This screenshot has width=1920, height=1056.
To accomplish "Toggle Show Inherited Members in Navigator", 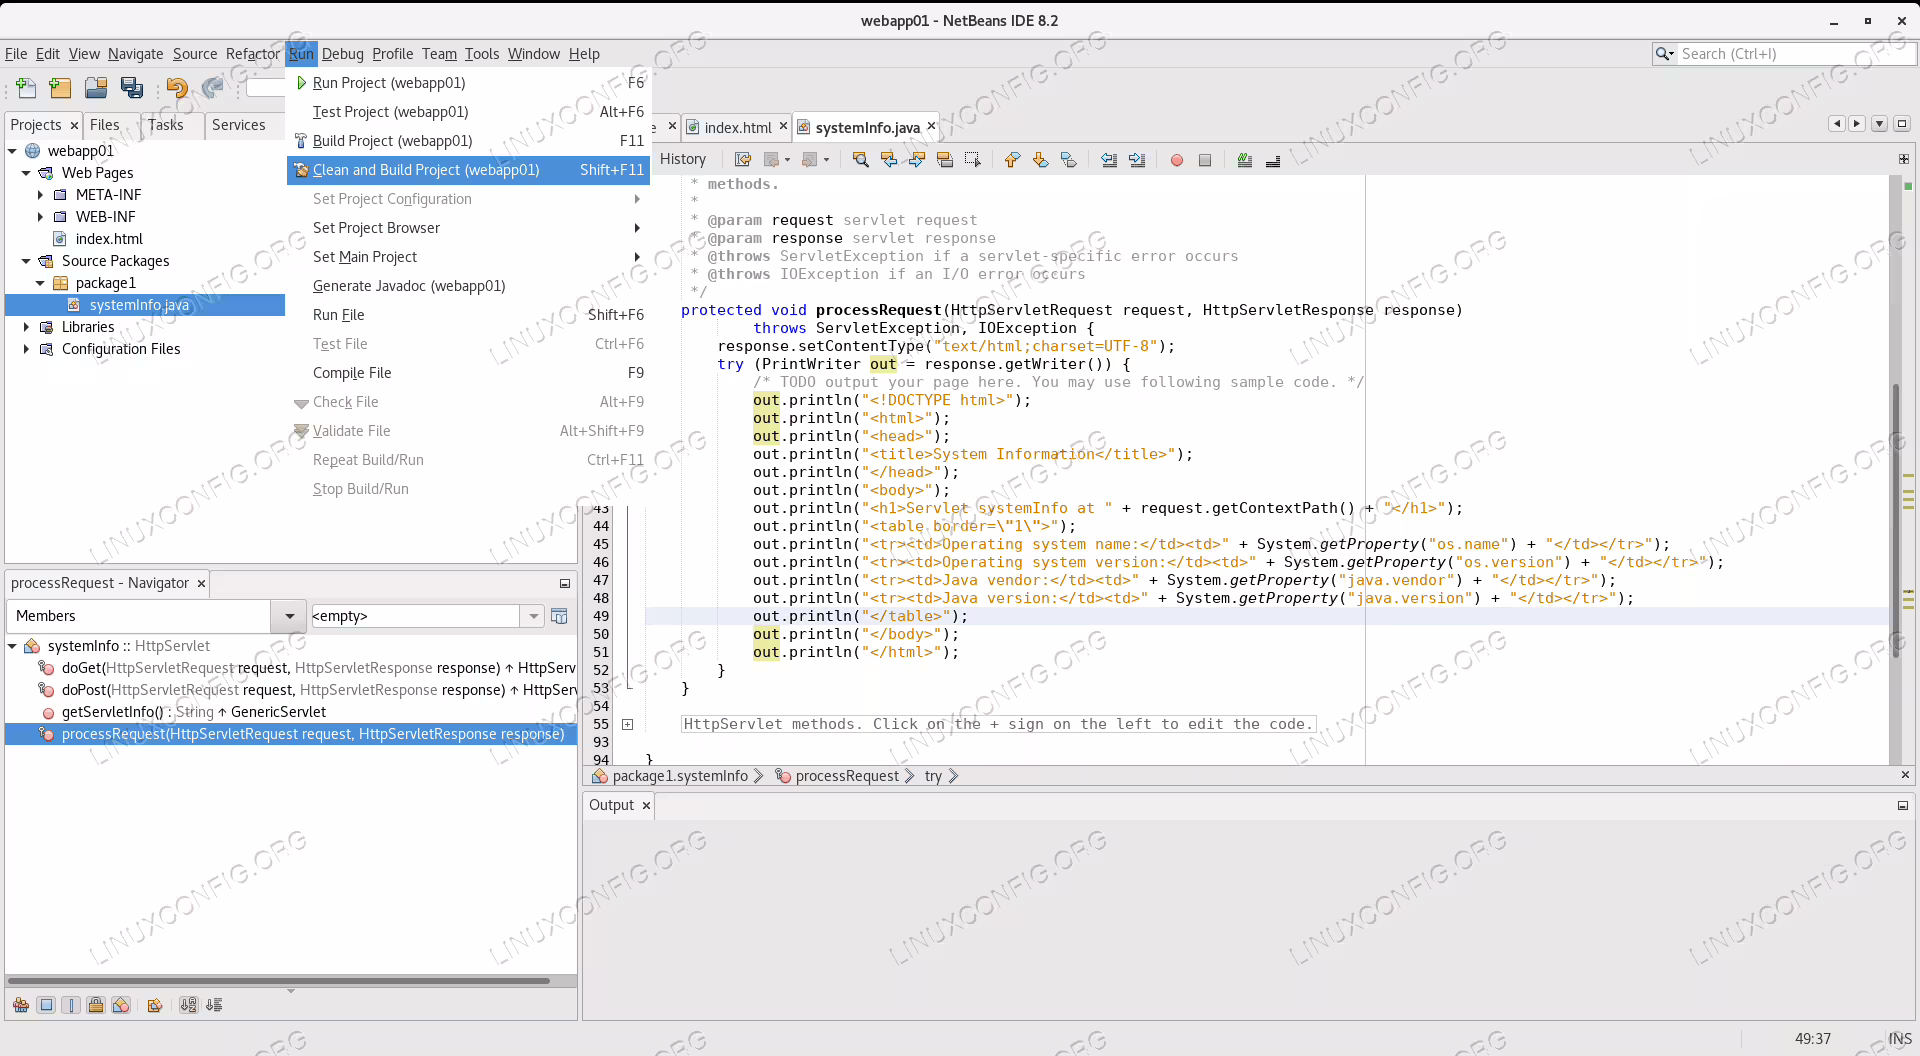I will [20, 1005].
